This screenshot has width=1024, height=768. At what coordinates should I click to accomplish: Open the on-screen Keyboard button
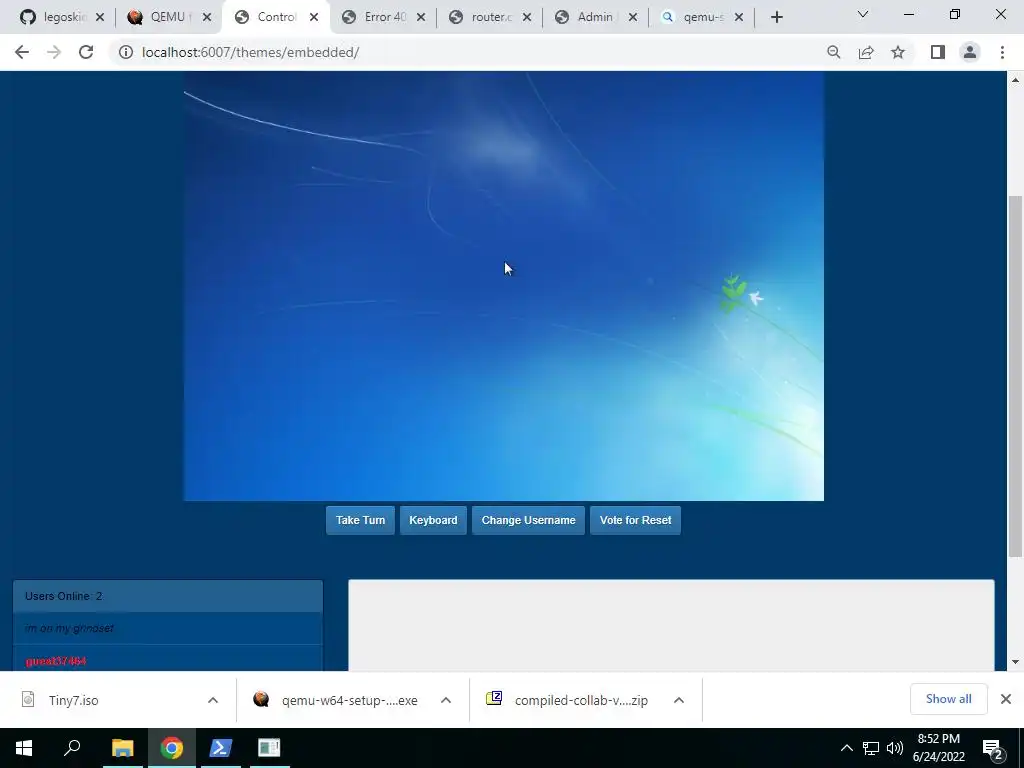click(433, 520)
